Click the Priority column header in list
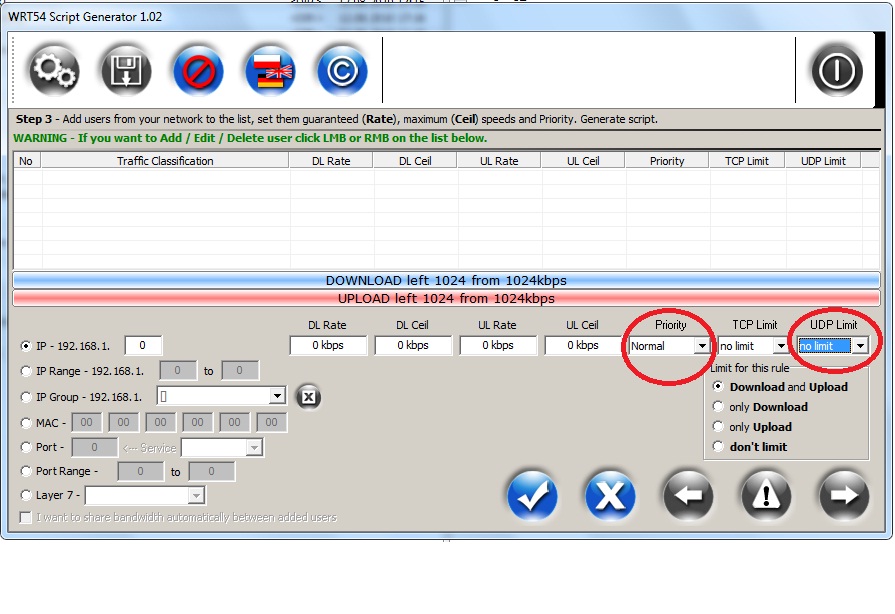Screen dimensions: 895x614 667,161
